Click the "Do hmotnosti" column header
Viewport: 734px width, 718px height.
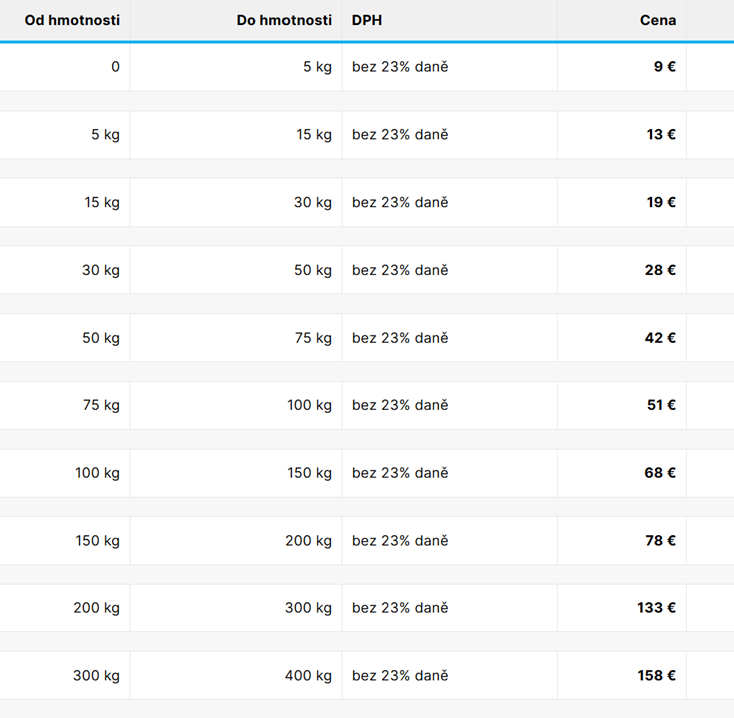coord(284,20)
